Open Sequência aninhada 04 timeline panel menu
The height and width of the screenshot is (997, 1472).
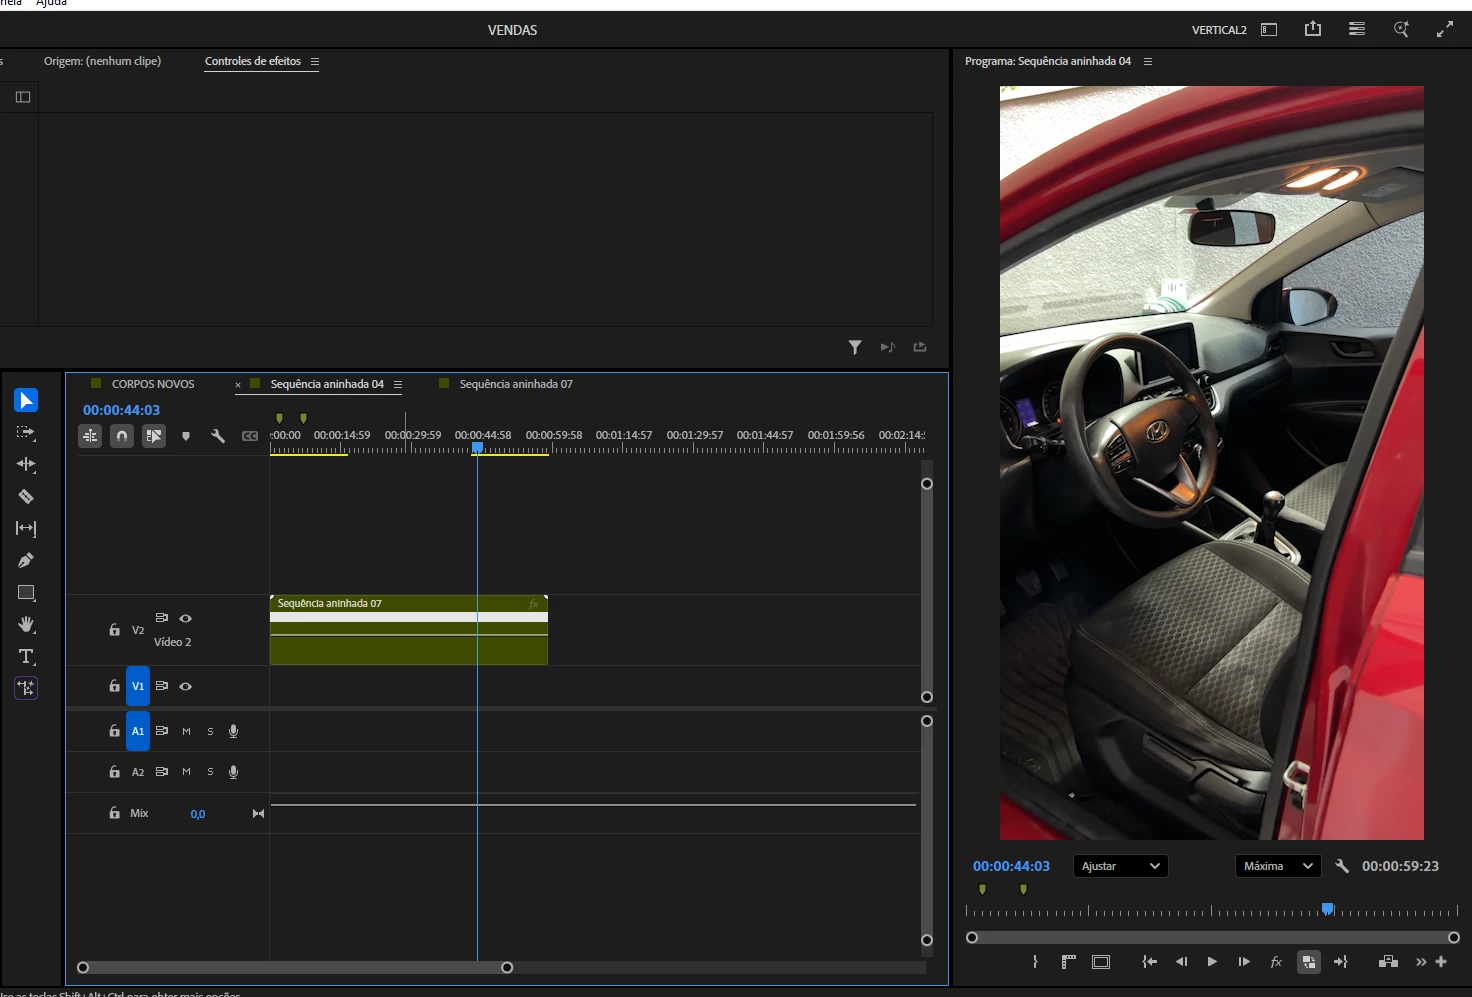coord(398,384)
